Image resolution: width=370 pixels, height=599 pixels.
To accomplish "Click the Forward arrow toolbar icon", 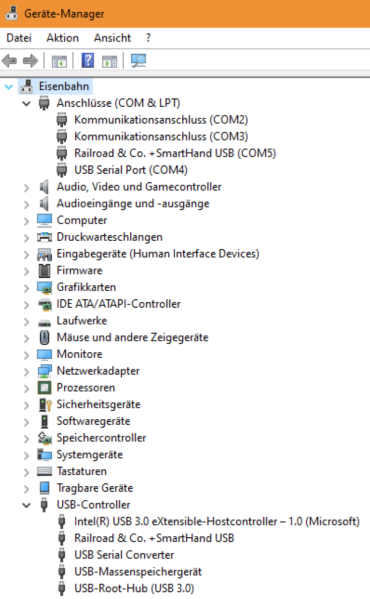I will (x=31, y=61).
